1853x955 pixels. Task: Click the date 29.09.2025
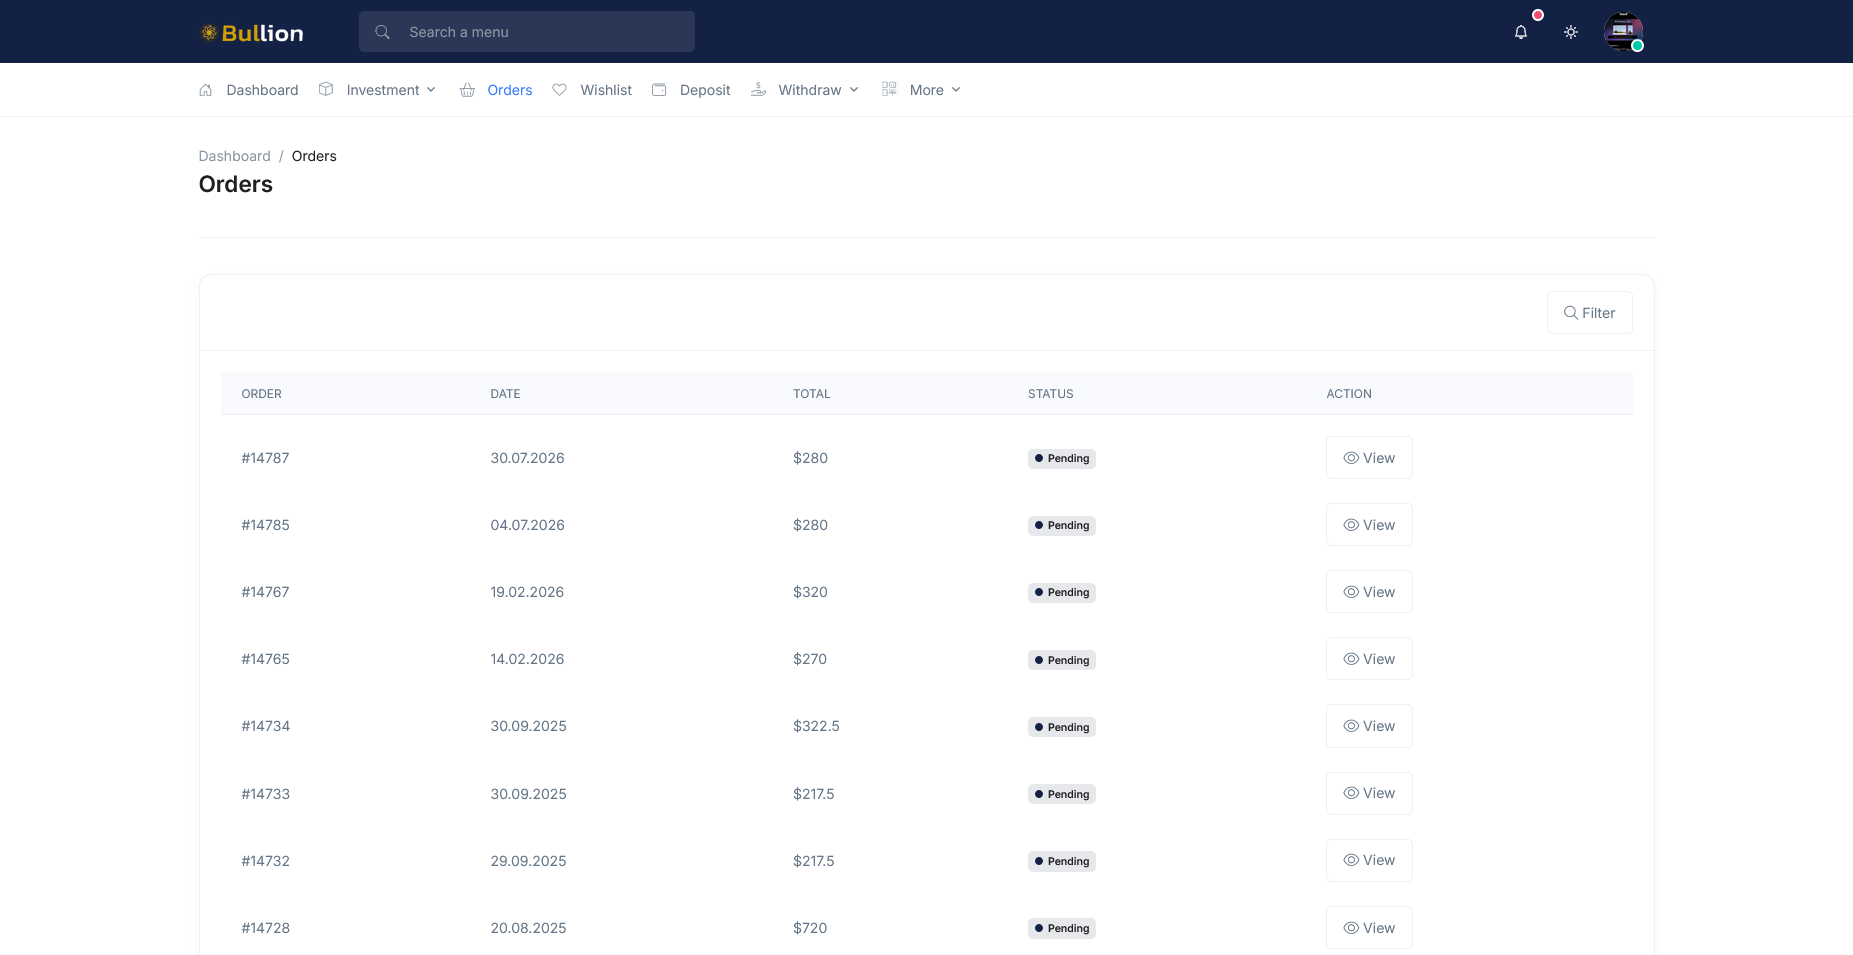(x=528, y=861)
